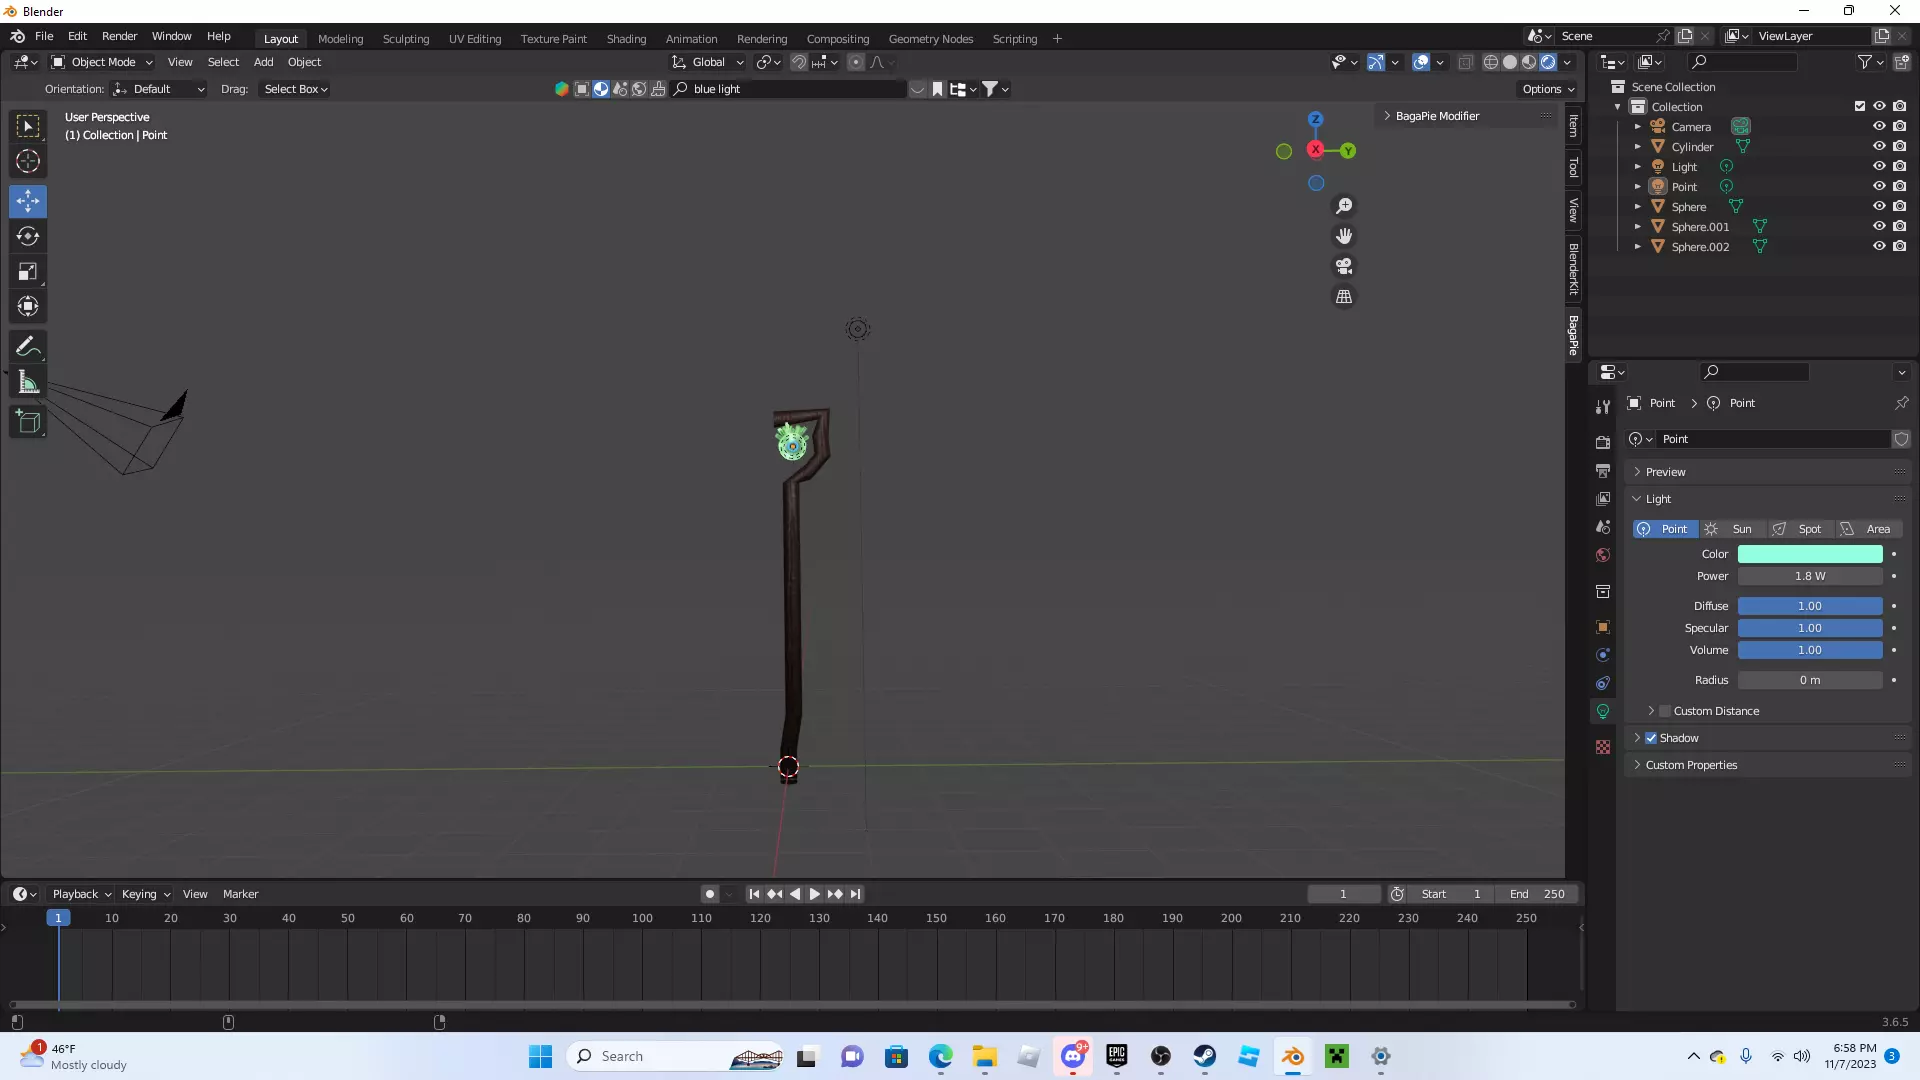Toggle Collection exclude checkbox in outliner

1860,107
